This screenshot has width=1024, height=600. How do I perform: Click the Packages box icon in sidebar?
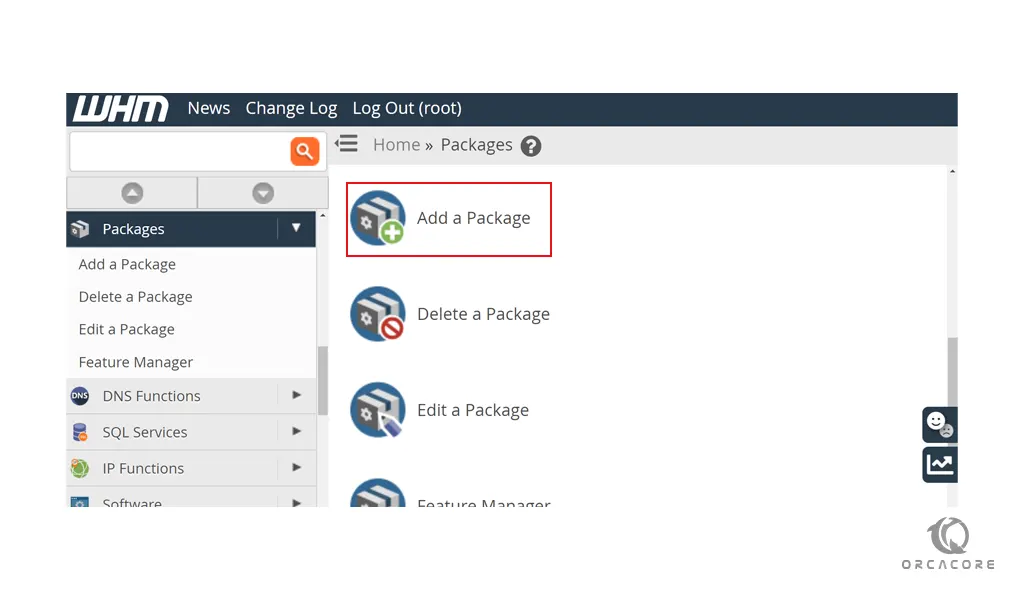(x=80, y=229)
